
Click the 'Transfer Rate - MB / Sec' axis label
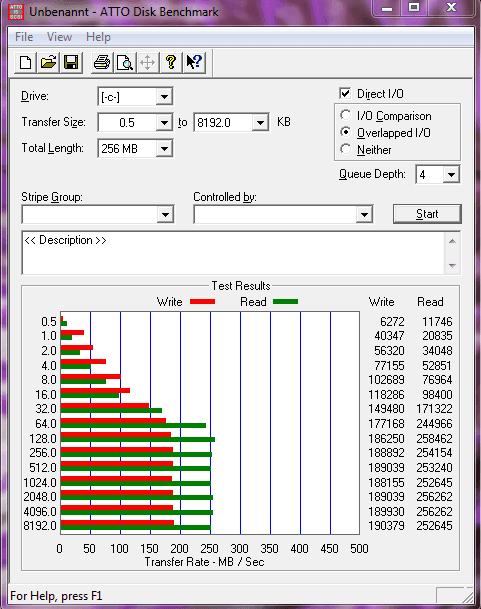[x=204, y=562]
